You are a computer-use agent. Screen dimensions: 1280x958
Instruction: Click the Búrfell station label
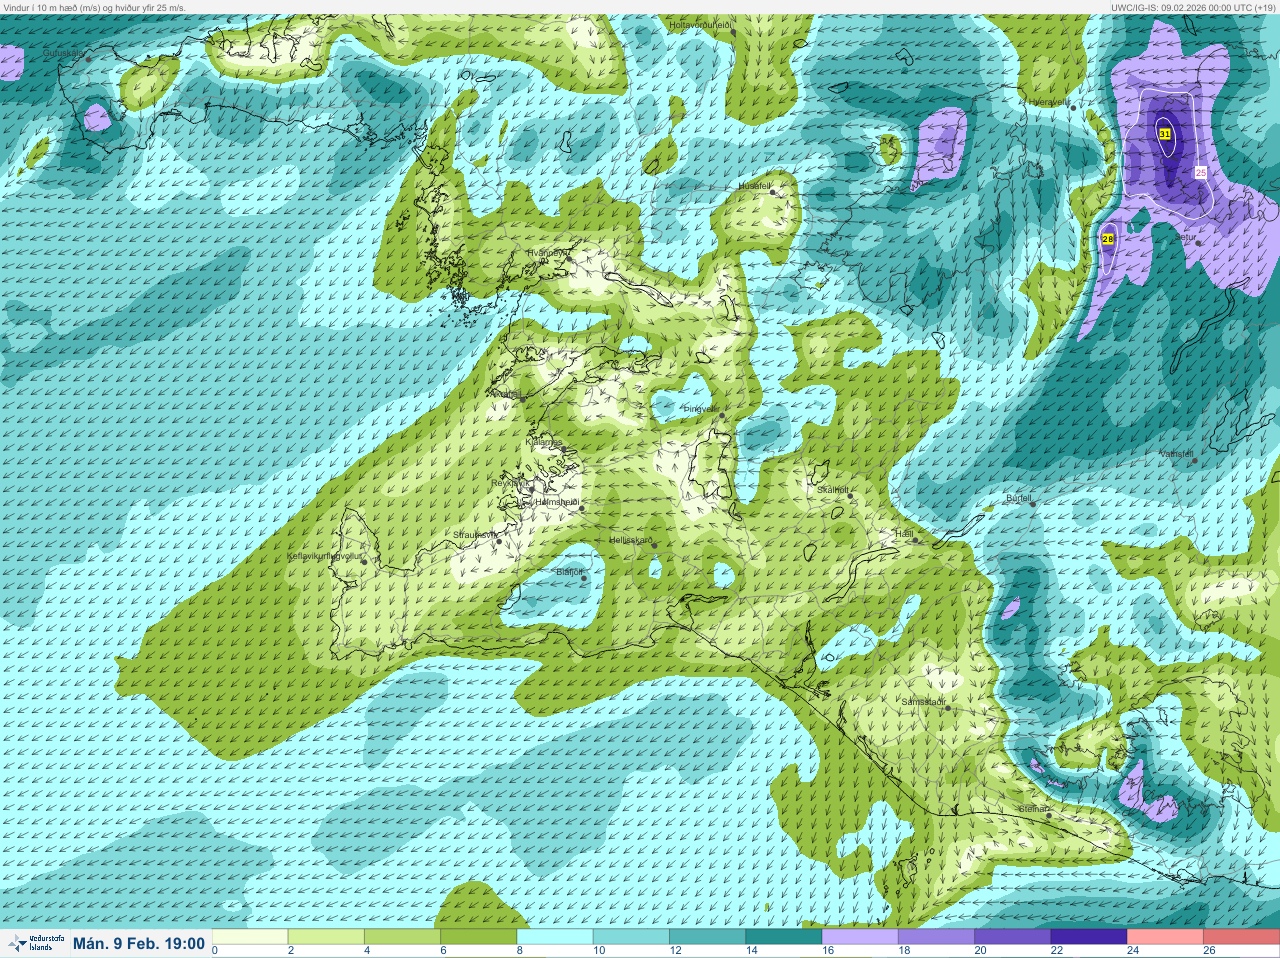pos(1018,497)
